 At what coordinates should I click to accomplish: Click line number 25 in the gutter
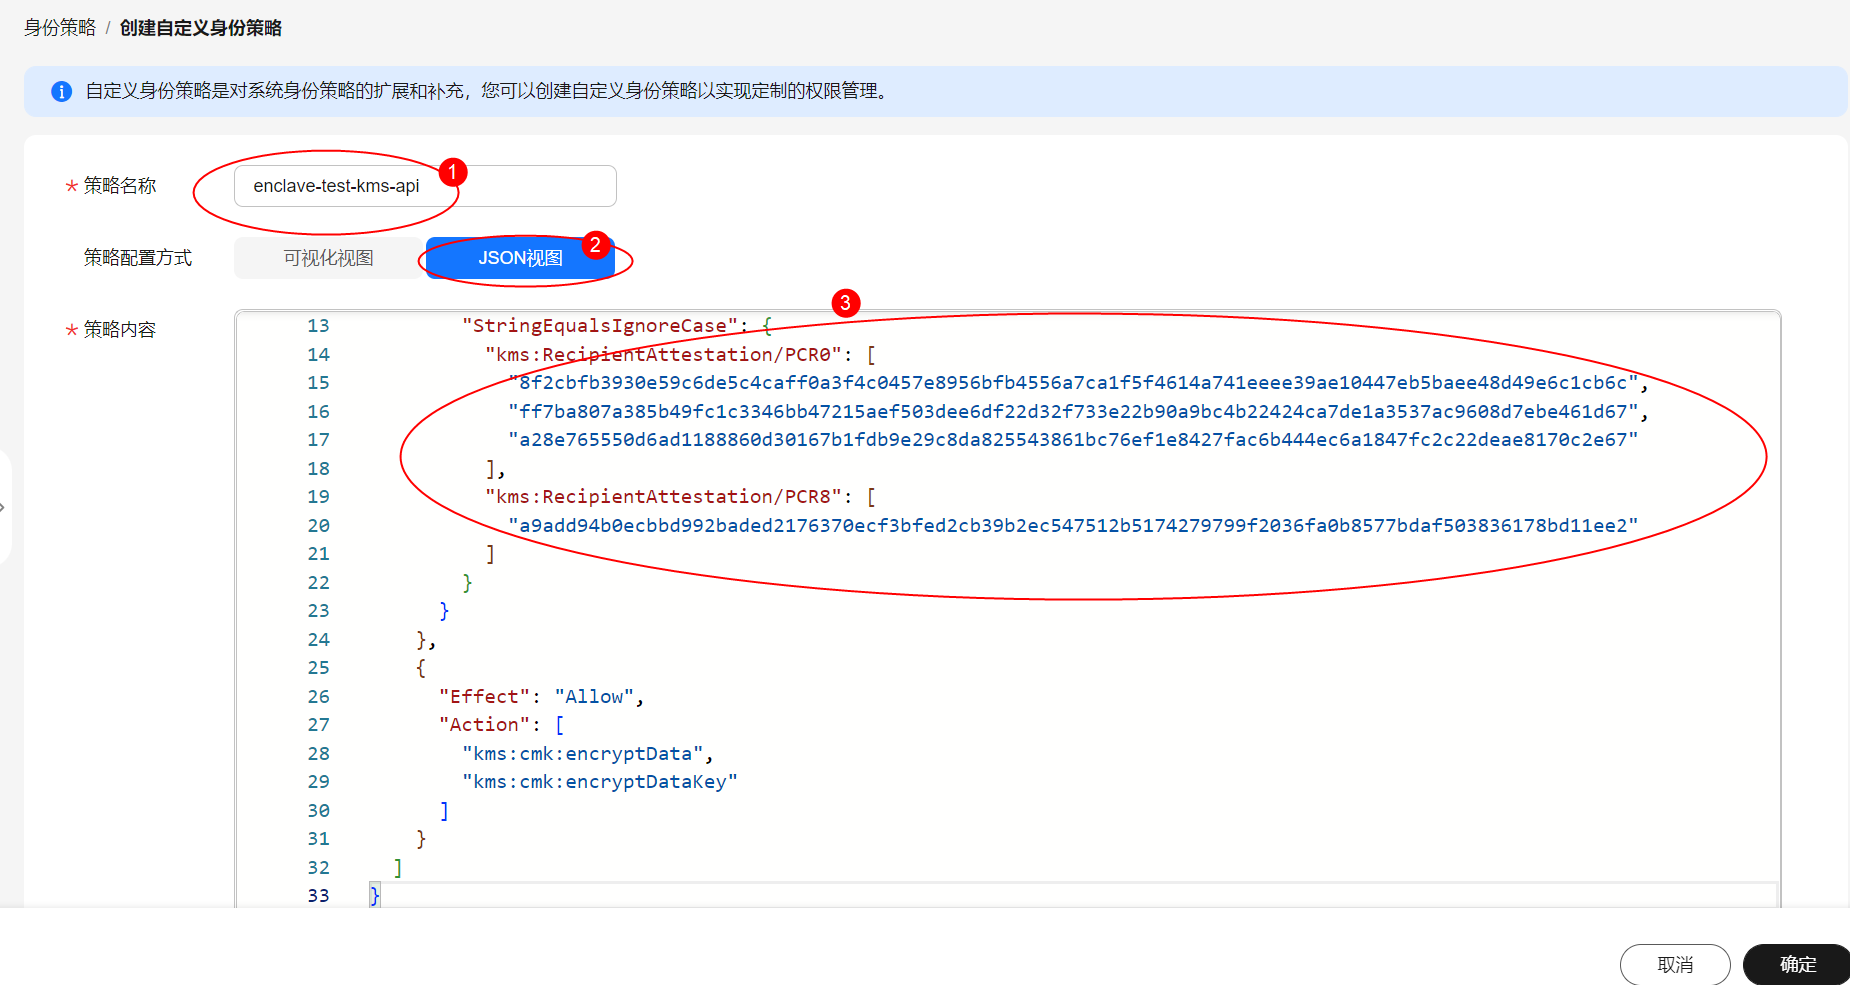318,668
